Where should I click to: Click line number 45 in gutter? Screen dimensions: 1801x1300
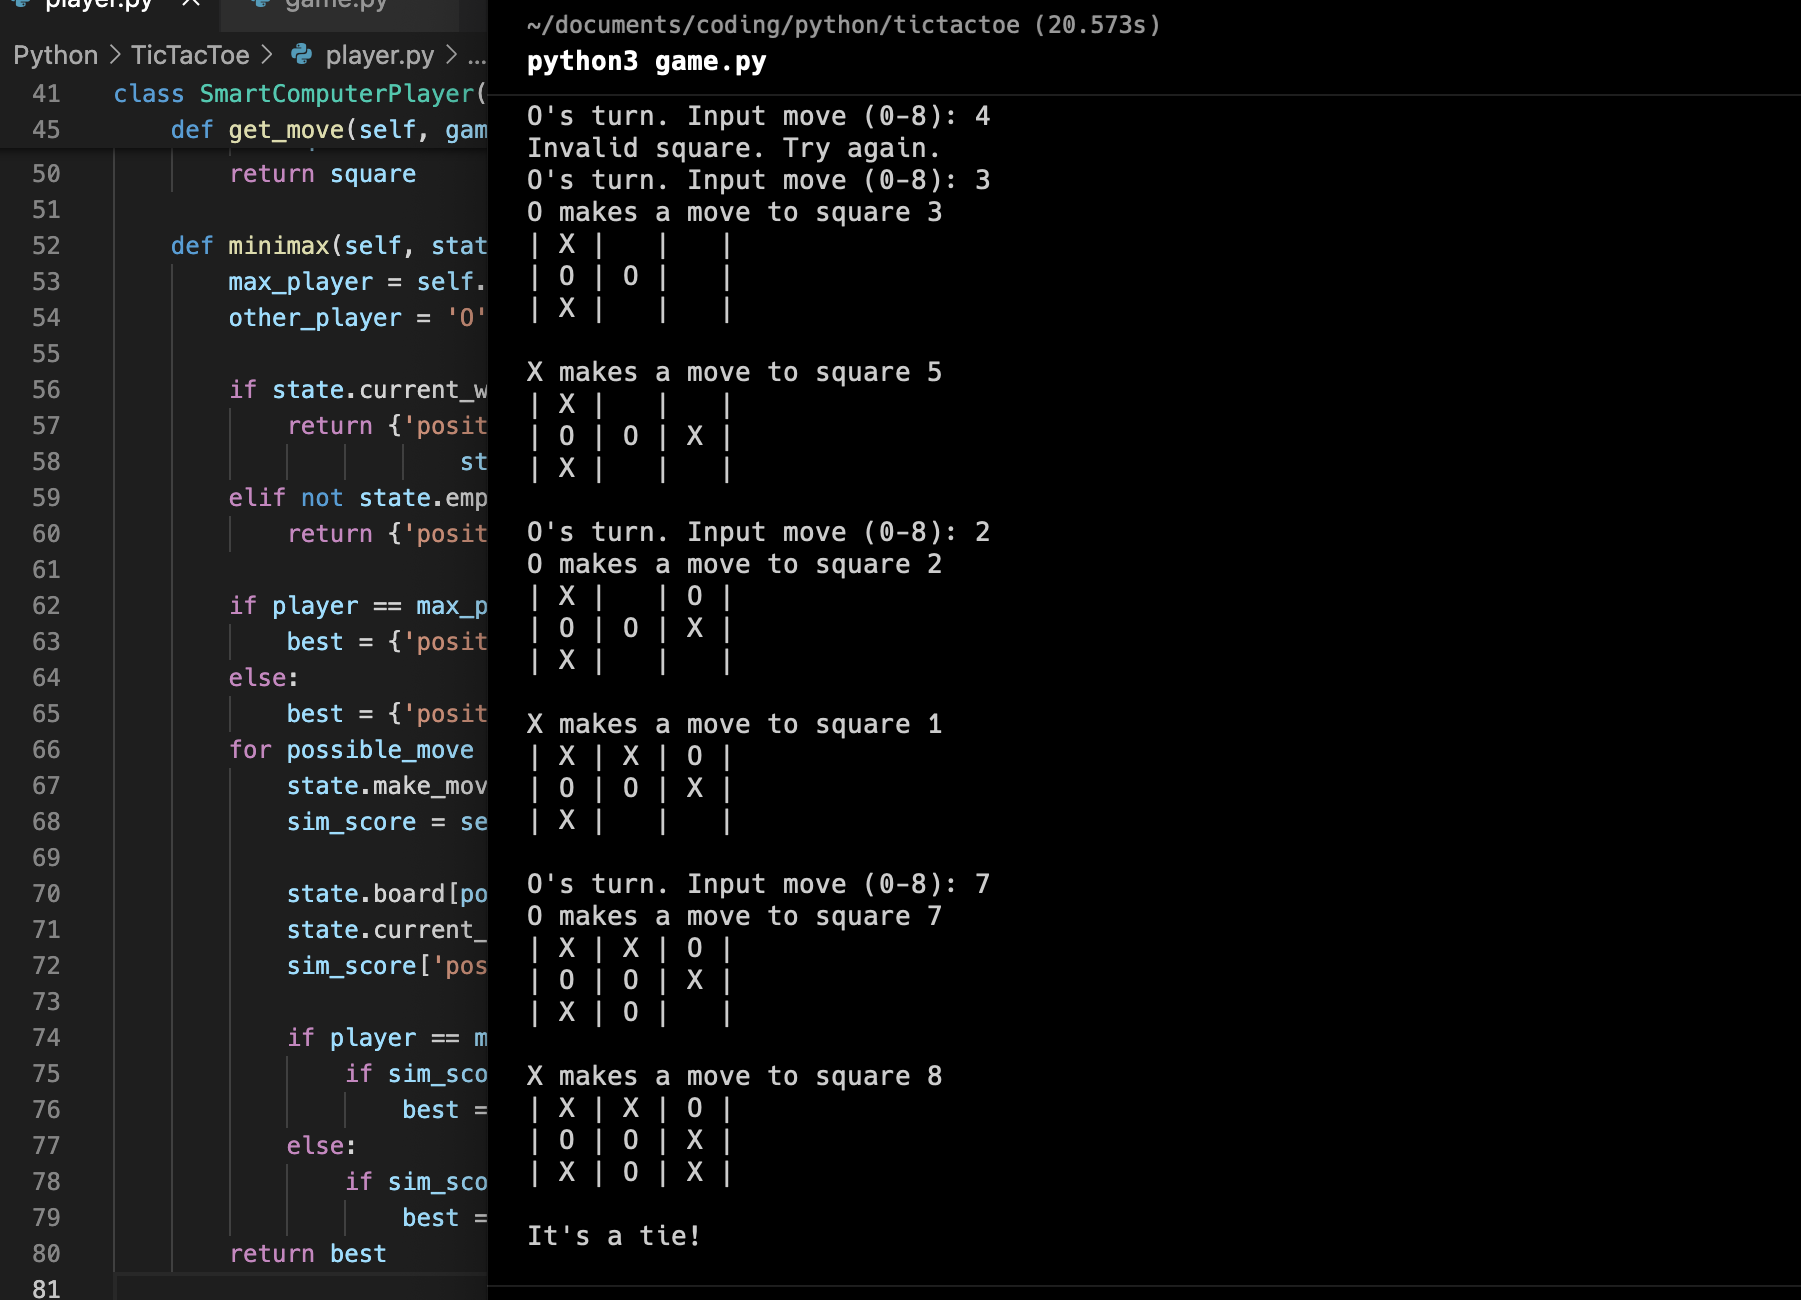click(46, 130)
